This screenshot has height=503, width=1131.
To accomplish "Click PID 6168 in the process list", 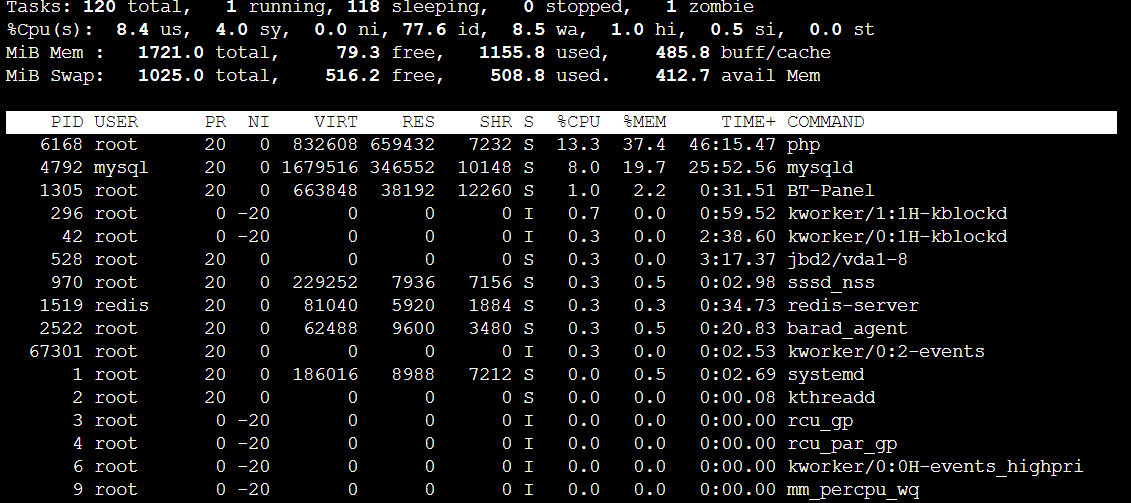I will (x=61, y=144).
